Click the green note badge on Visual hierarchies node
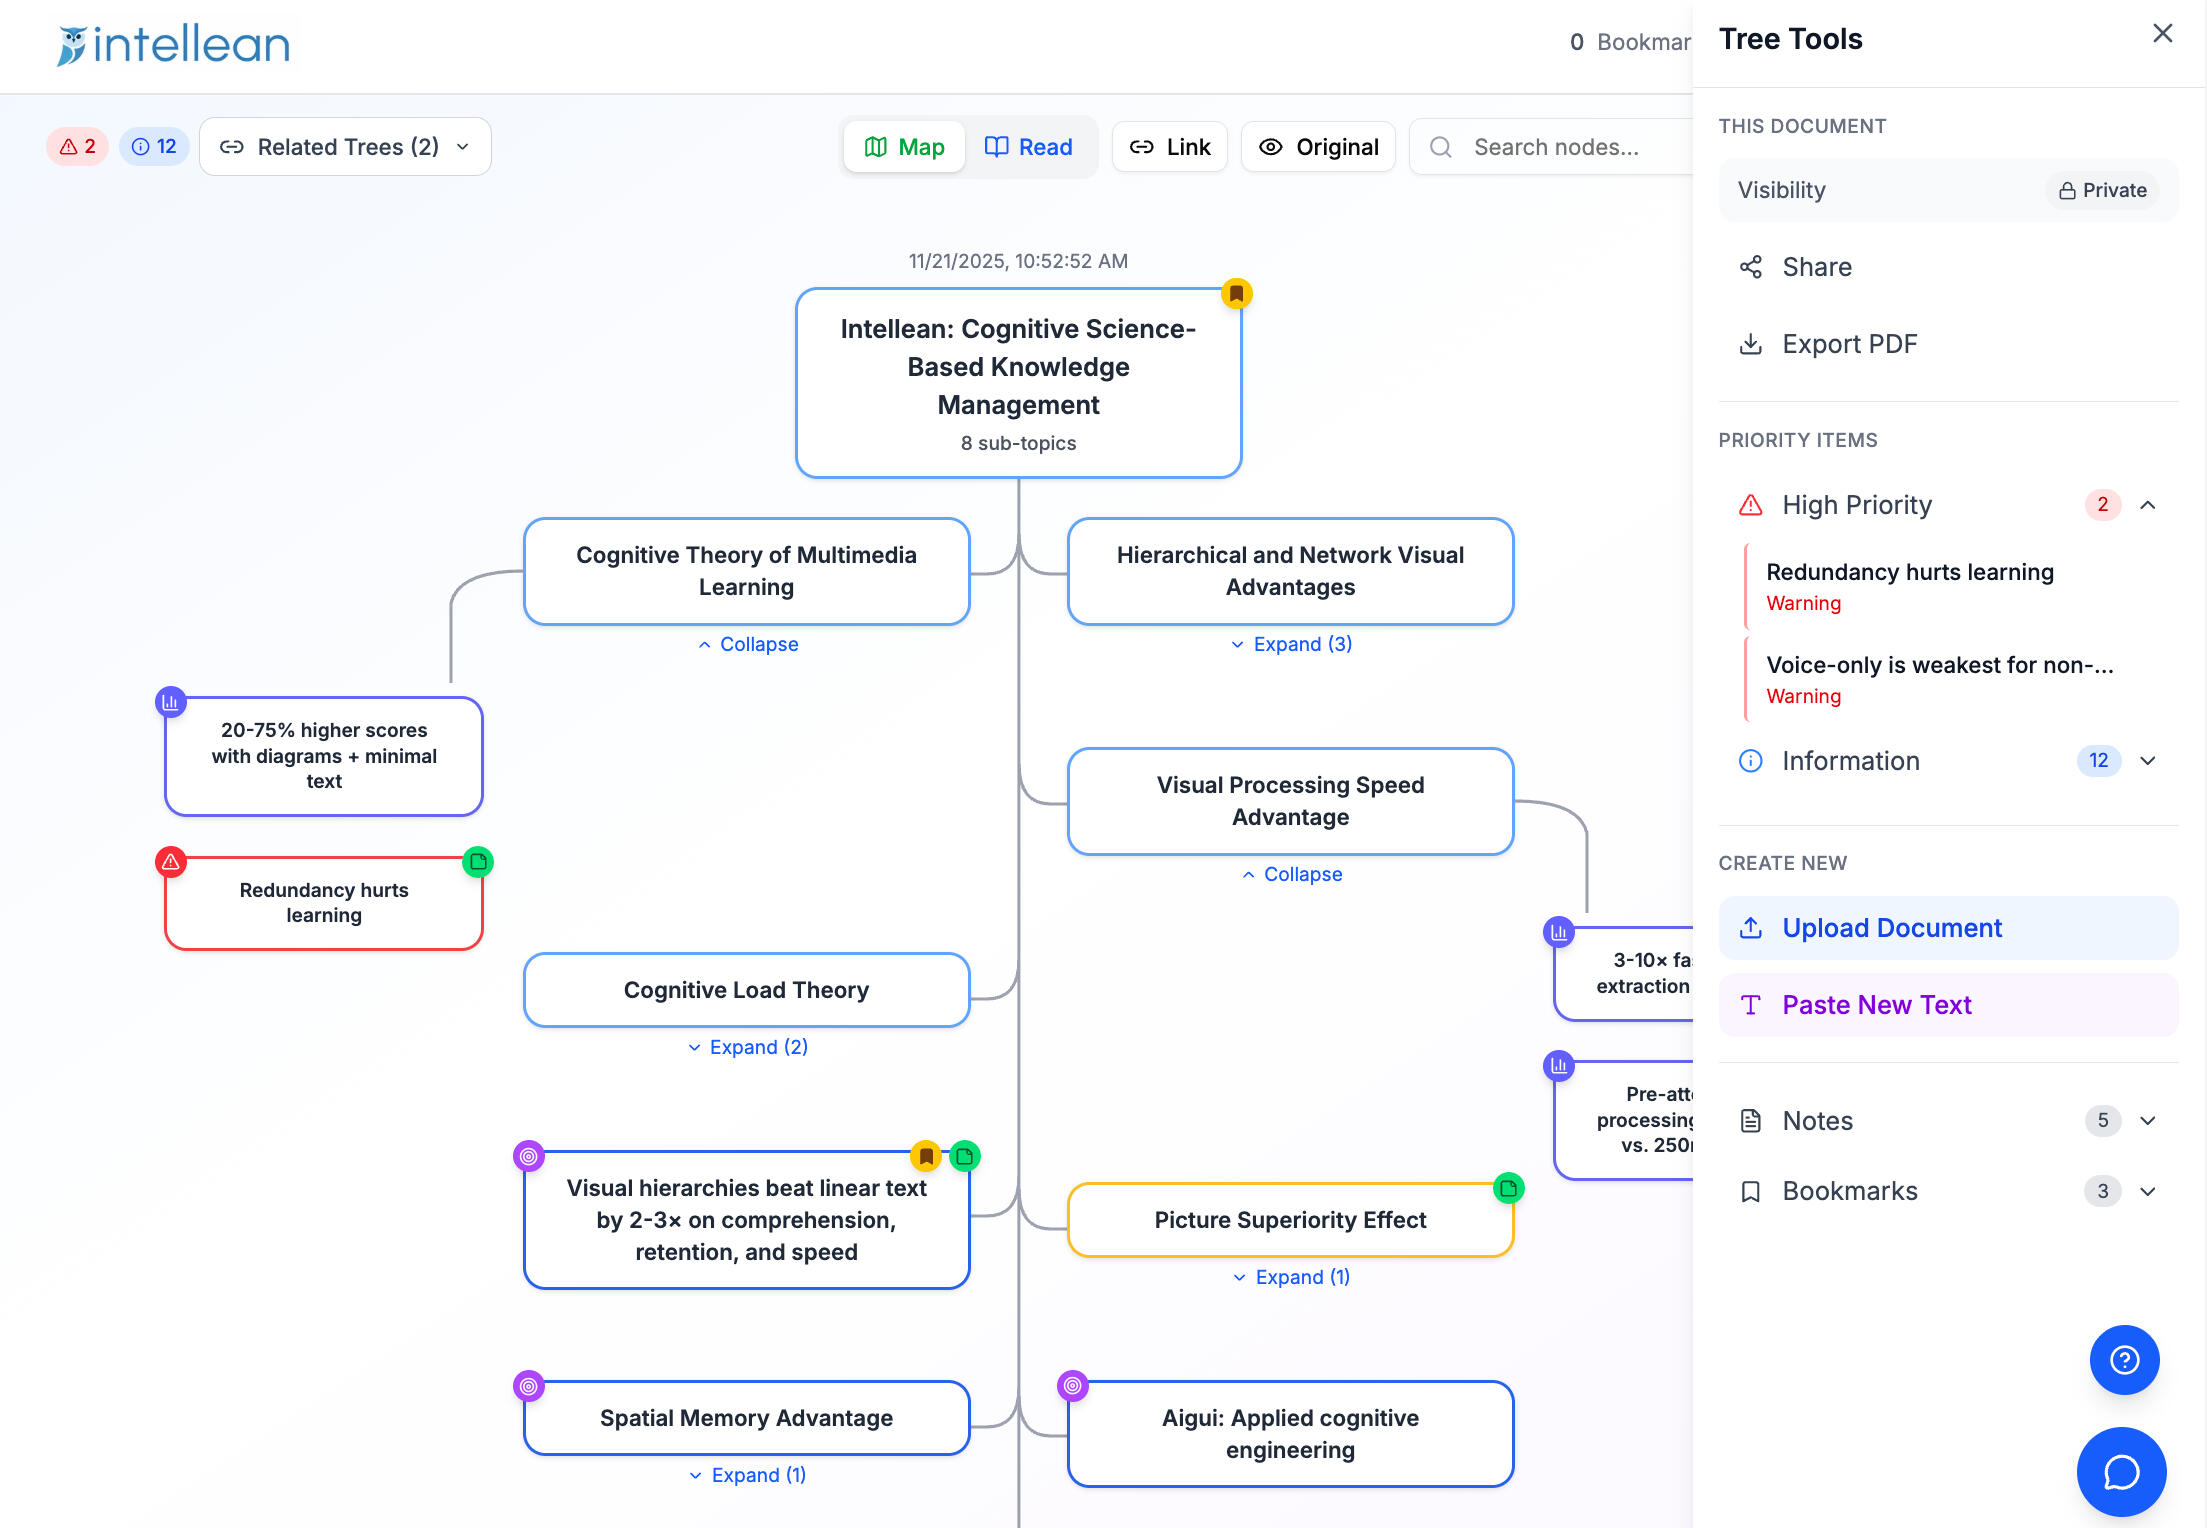The height and width of the screenshot is (1528, 2207). pyautogui.click(x=965, y=1156)
